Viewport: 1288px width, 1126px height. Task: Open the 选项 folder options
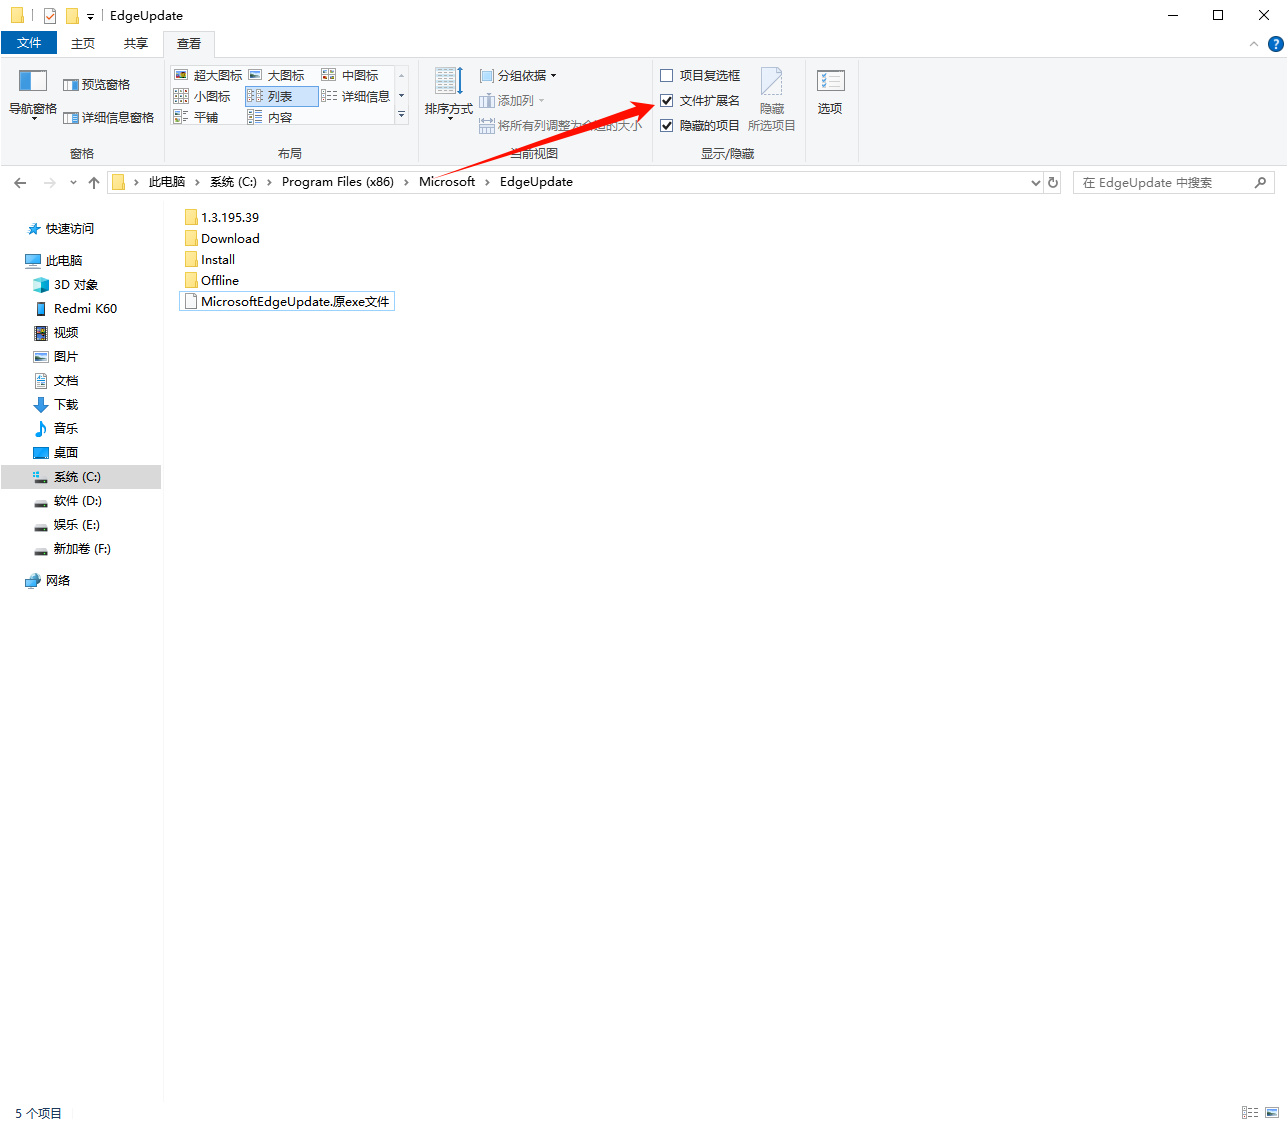(830, 92)
